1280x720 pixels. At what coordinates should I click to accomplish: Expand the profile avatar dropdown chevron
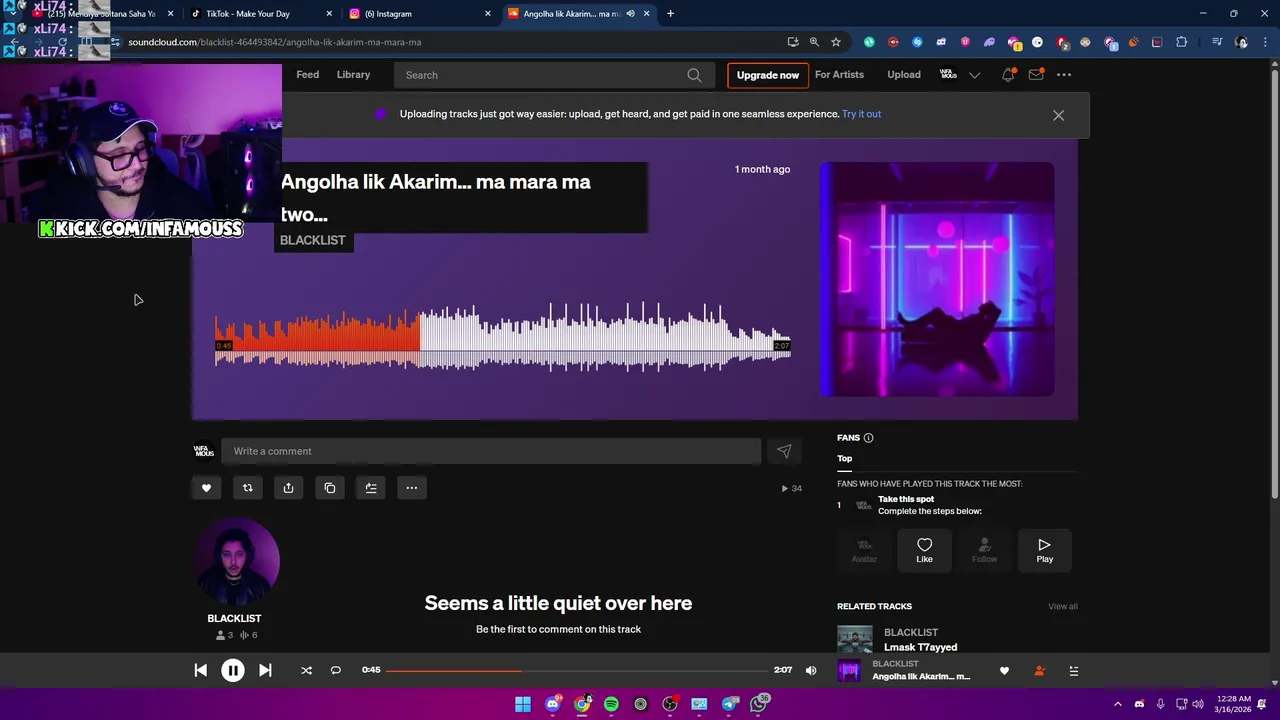[x=974, y=75]
